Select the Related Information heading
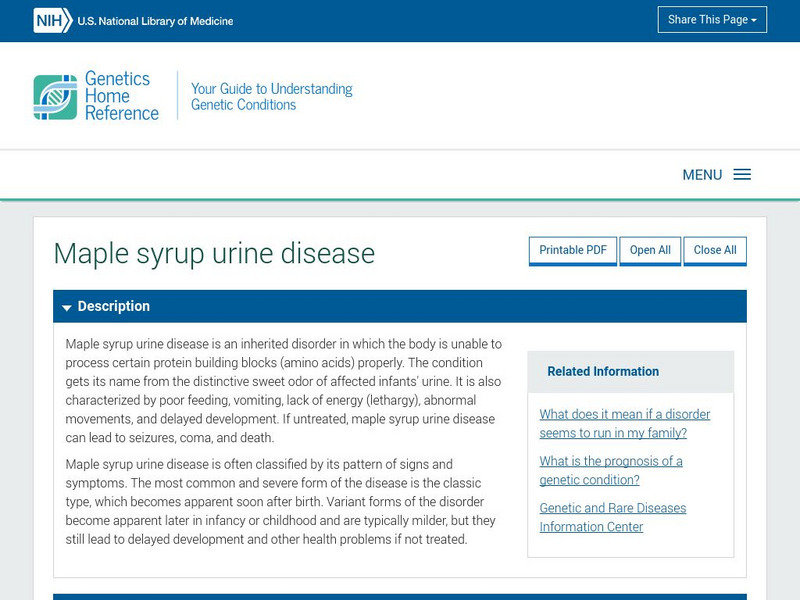The image size is (800, 600). (603, 371)
